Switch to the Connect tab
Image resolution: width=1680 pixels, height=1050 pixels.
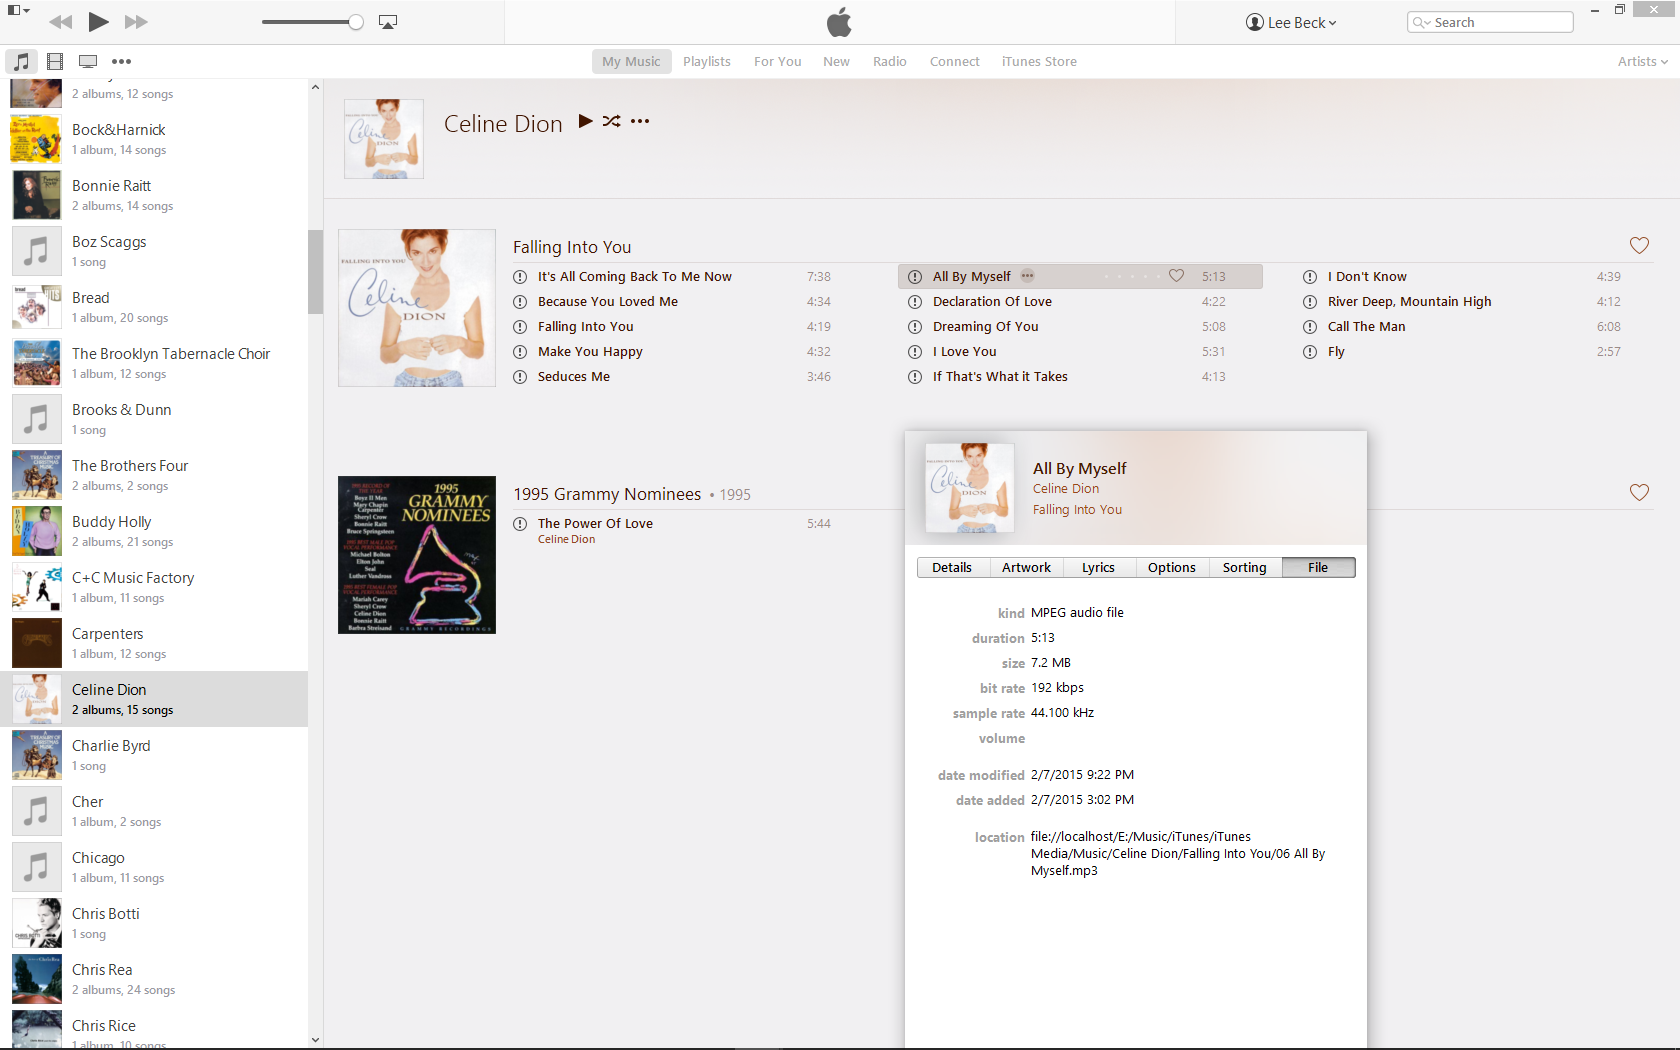955,62
